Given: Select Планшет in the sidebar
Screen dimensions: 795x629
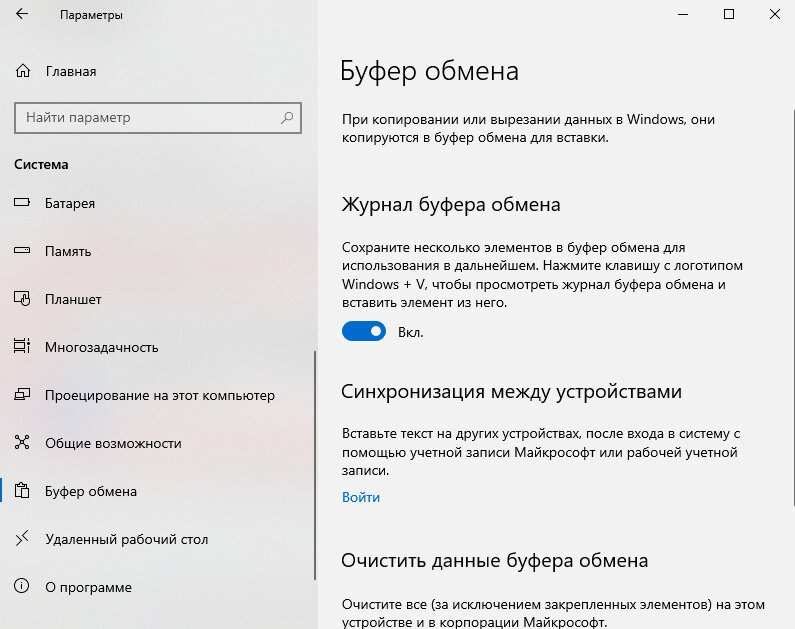Looking at the screenshot, I should click(73, 299).
